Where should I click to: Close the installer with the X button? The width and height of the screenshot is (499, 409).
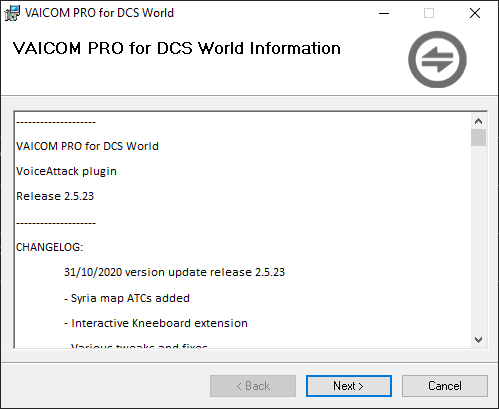pyautogui.click(x=475, y=13)
